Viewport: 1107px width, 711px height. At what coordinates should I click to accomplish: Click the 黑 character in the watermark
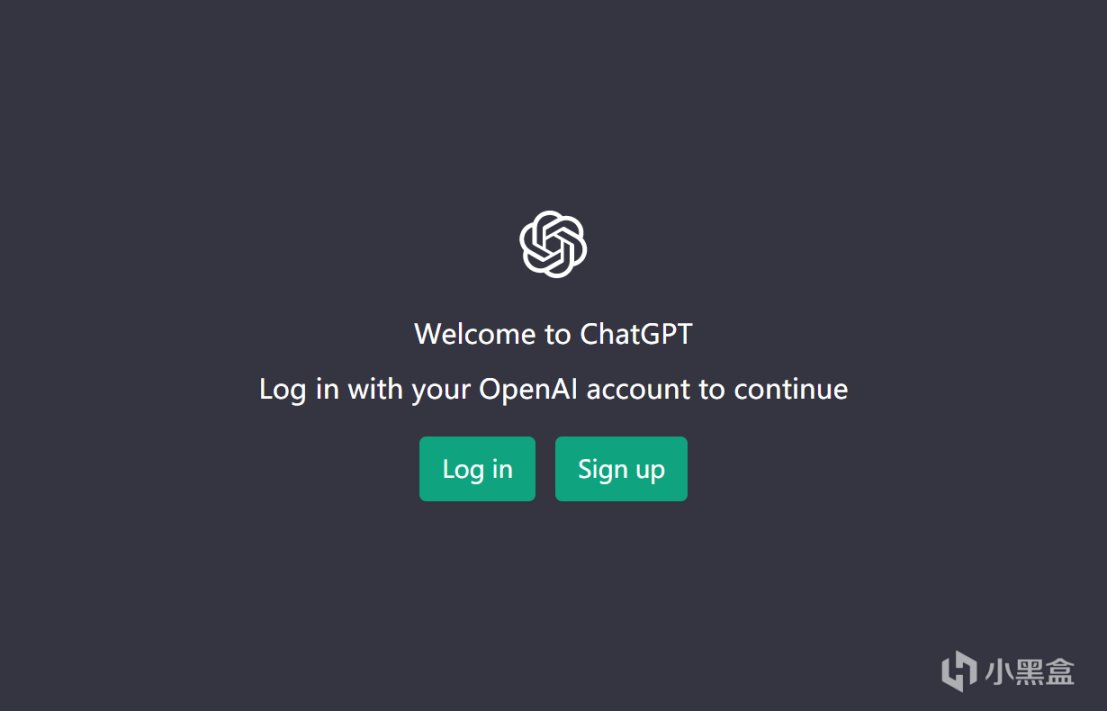(1030, 671)
